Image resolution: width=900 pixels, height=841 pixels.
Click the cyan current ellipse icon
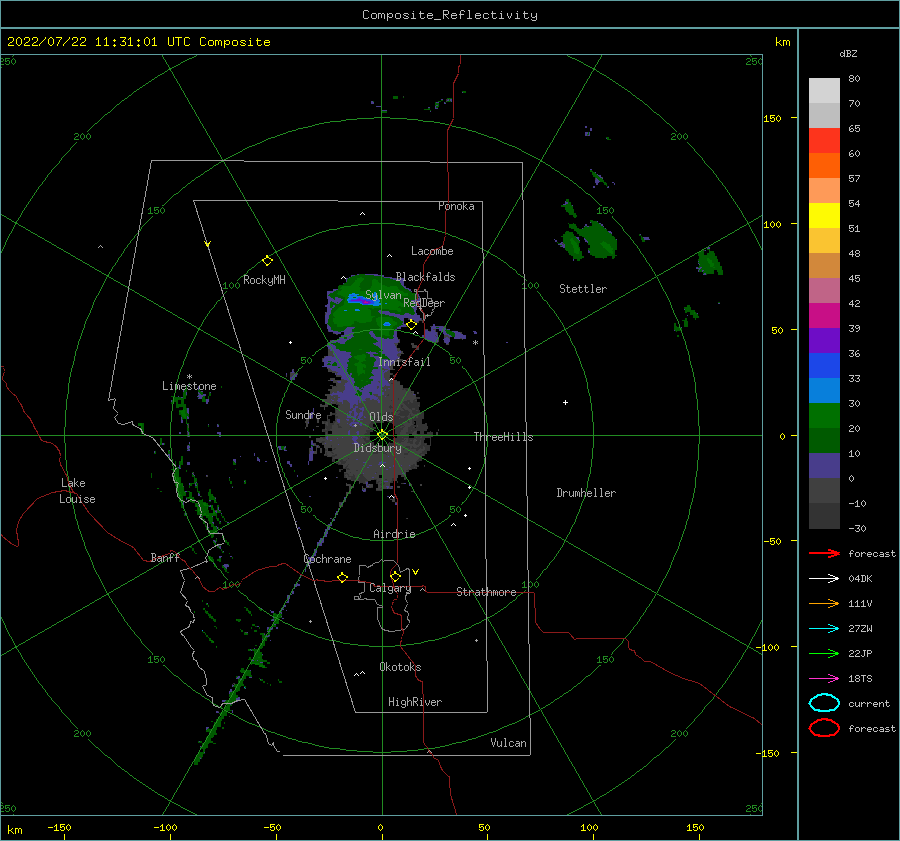(824, 703)
